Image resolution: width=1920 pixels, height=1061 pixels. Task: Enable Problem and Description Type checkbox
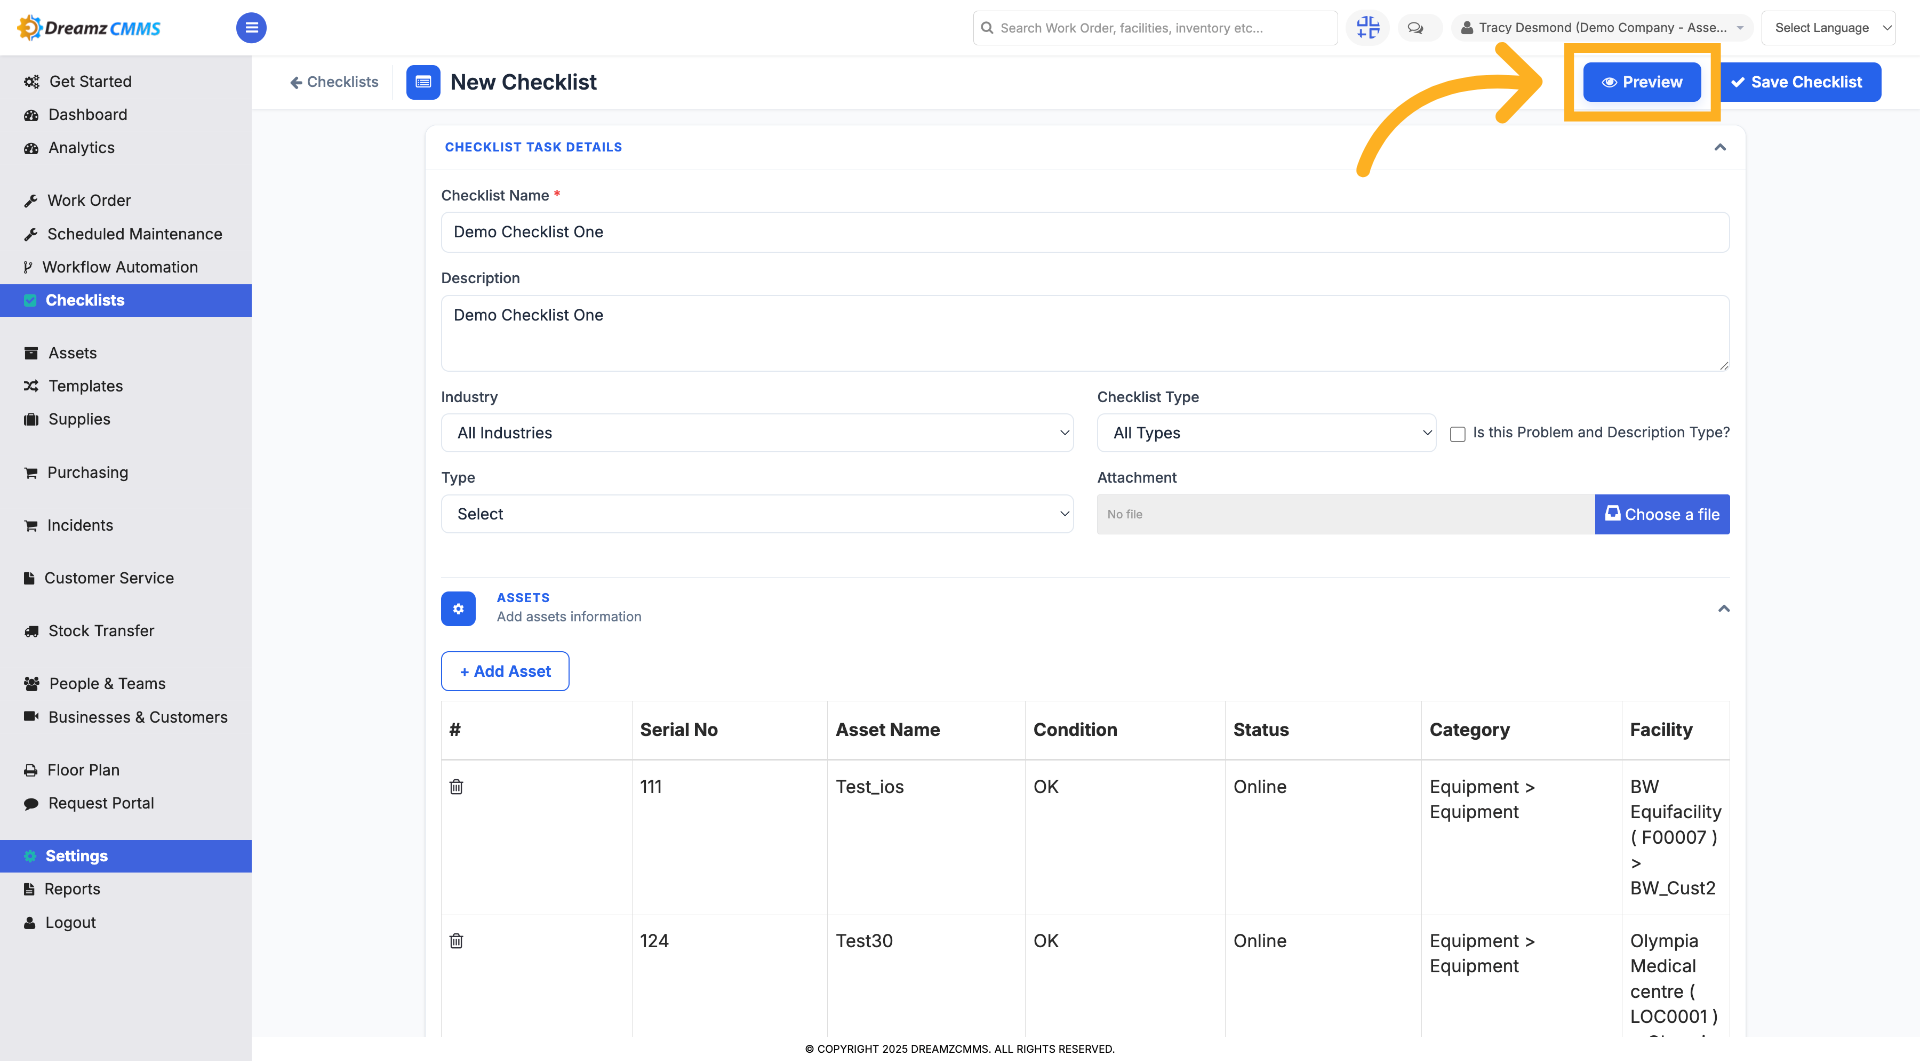[1458, 434]
